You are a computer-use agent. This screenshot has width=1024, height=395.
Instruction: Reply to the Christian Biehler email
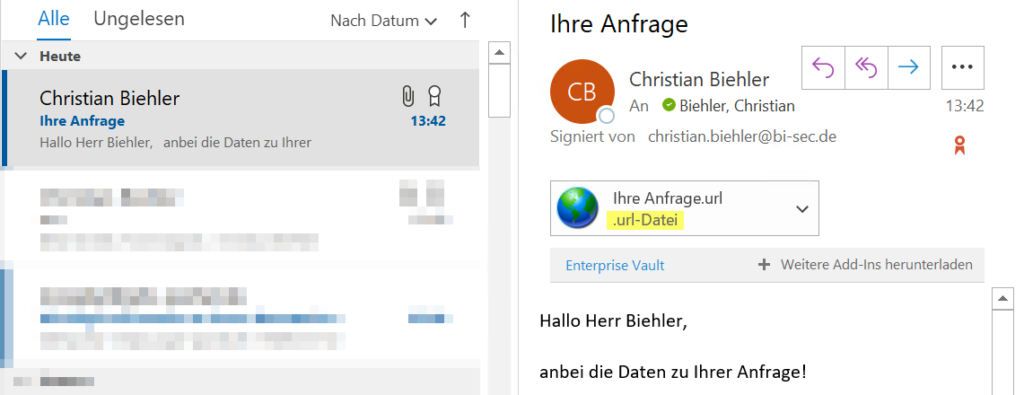pos(823,67)
